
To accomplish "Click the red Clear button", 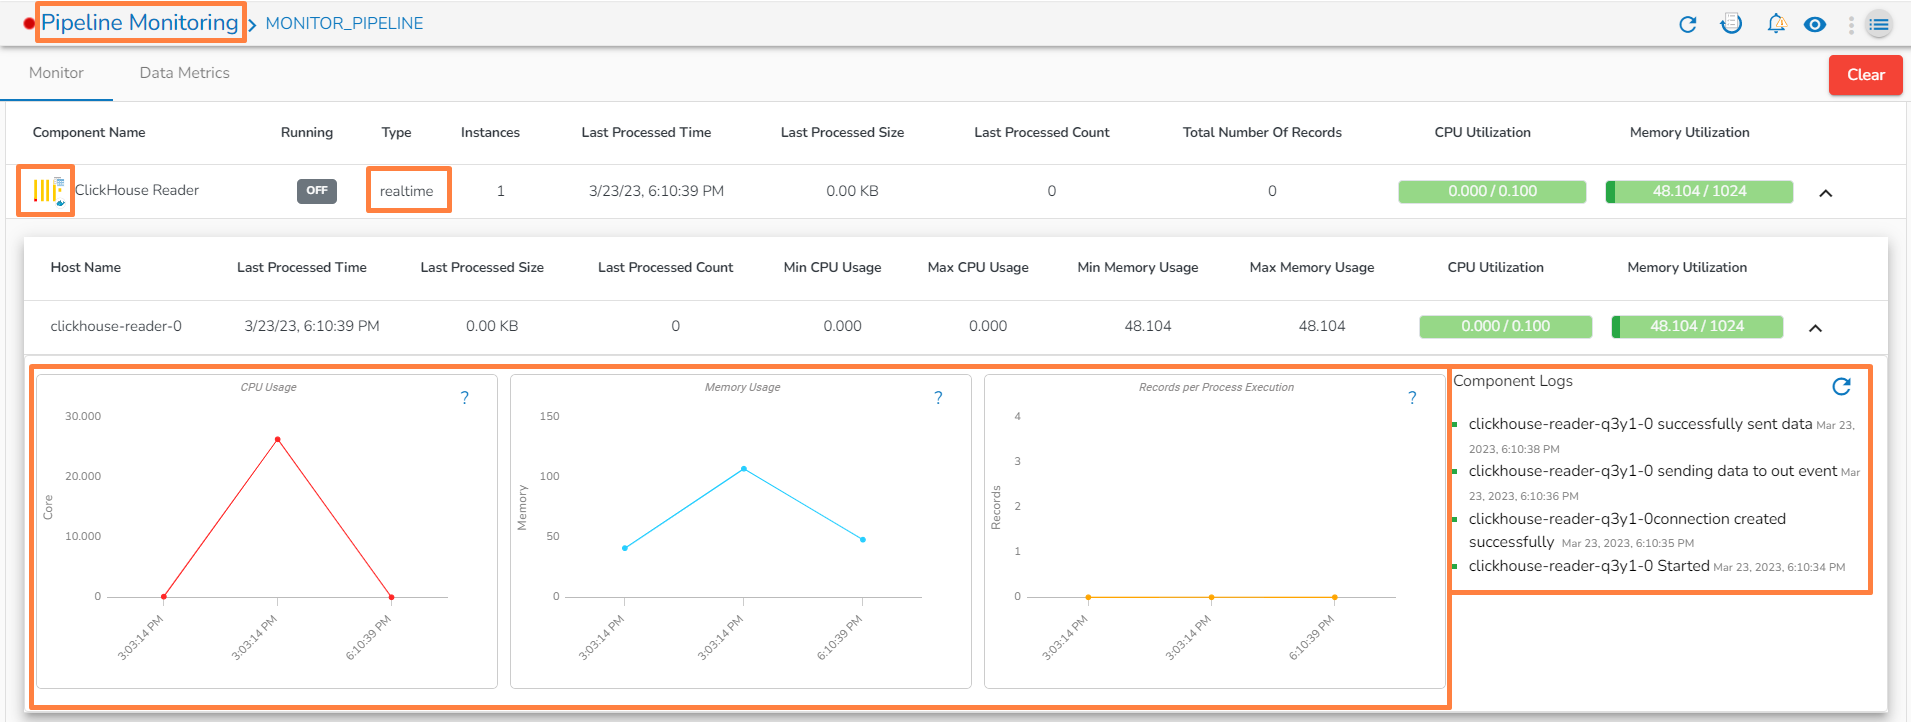I will point(1866,75).
